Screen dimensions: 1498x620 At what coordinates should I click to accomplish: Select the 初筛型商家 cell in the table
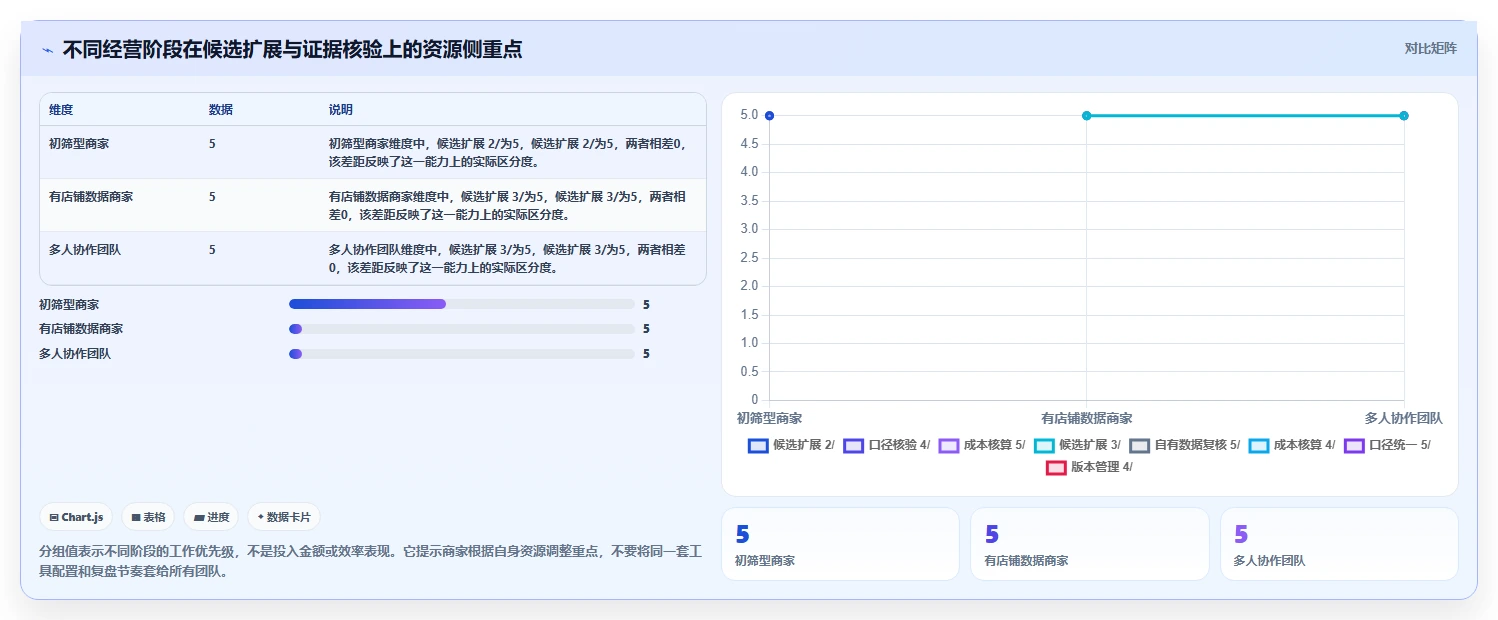point(79,144)
